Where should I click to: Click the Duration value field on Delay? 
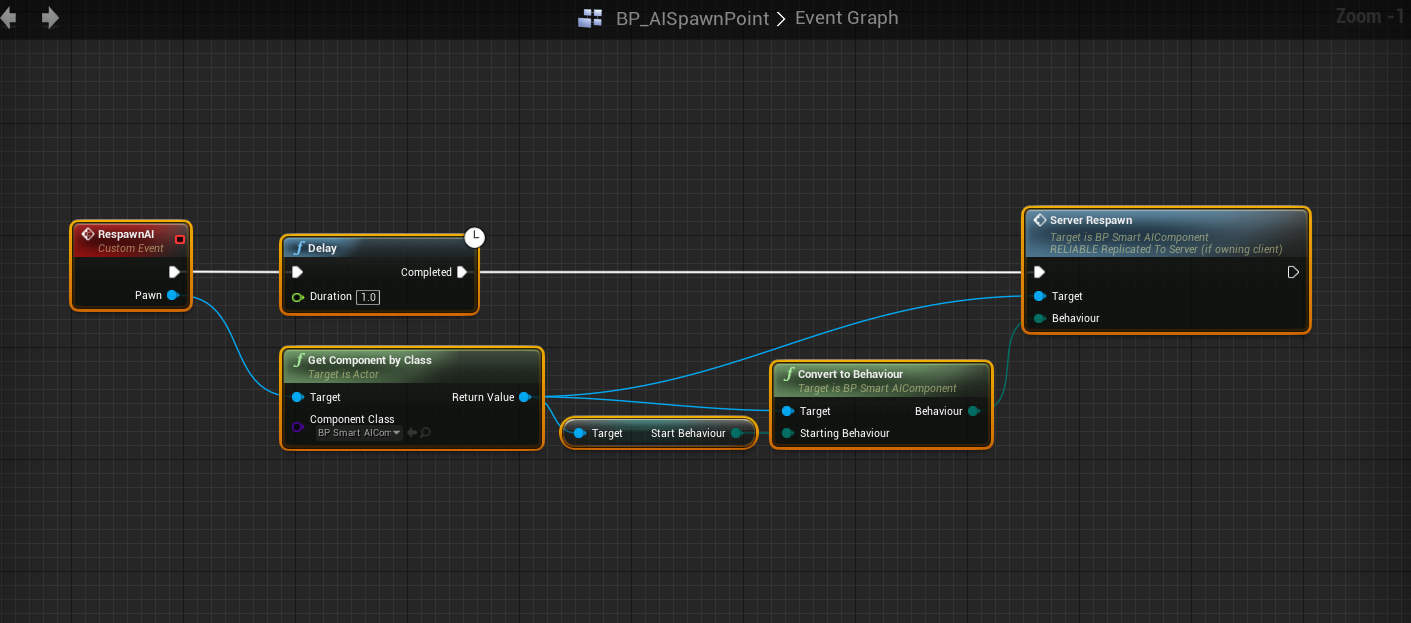pyautogui.click(x=368, y=297)
